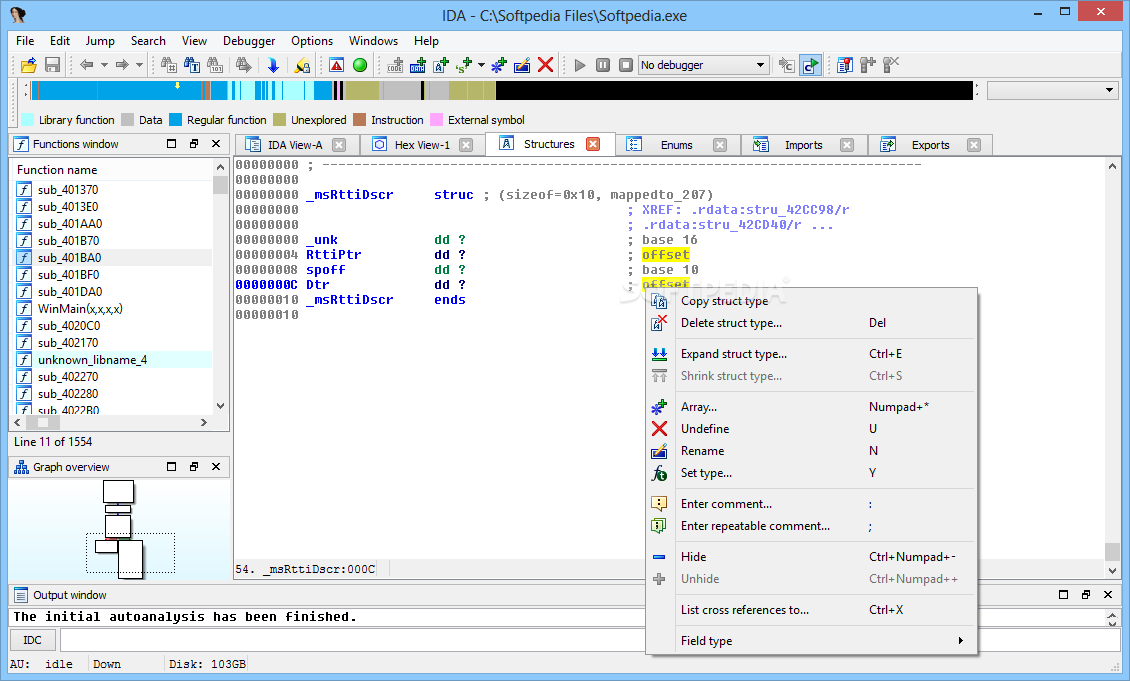Click the search next binoculars icon

click(x=244, y=65)
